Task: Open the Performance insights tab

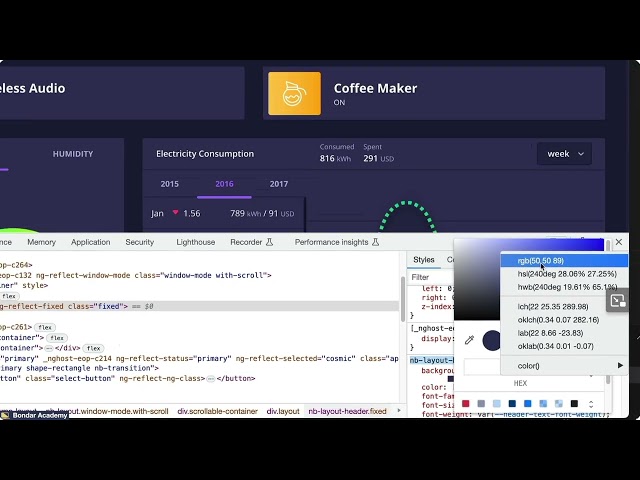Action: [331, 242]
